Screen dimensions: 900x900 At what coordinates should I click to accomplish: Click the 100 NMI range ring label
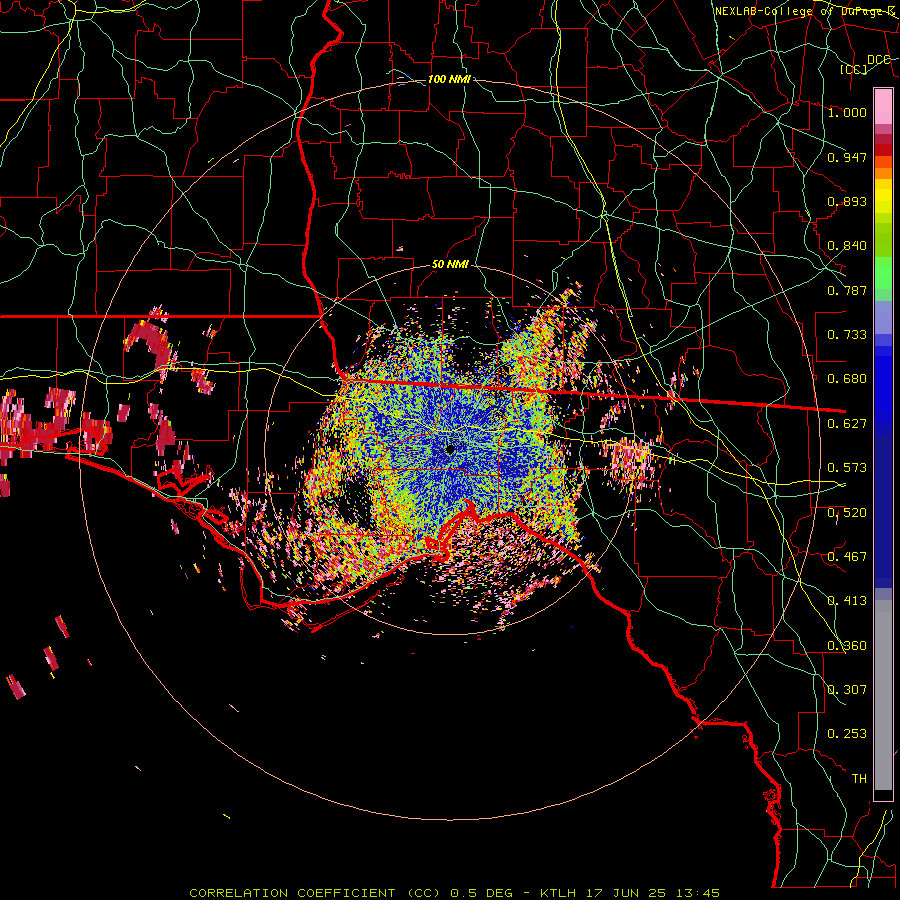coord(449,79)
